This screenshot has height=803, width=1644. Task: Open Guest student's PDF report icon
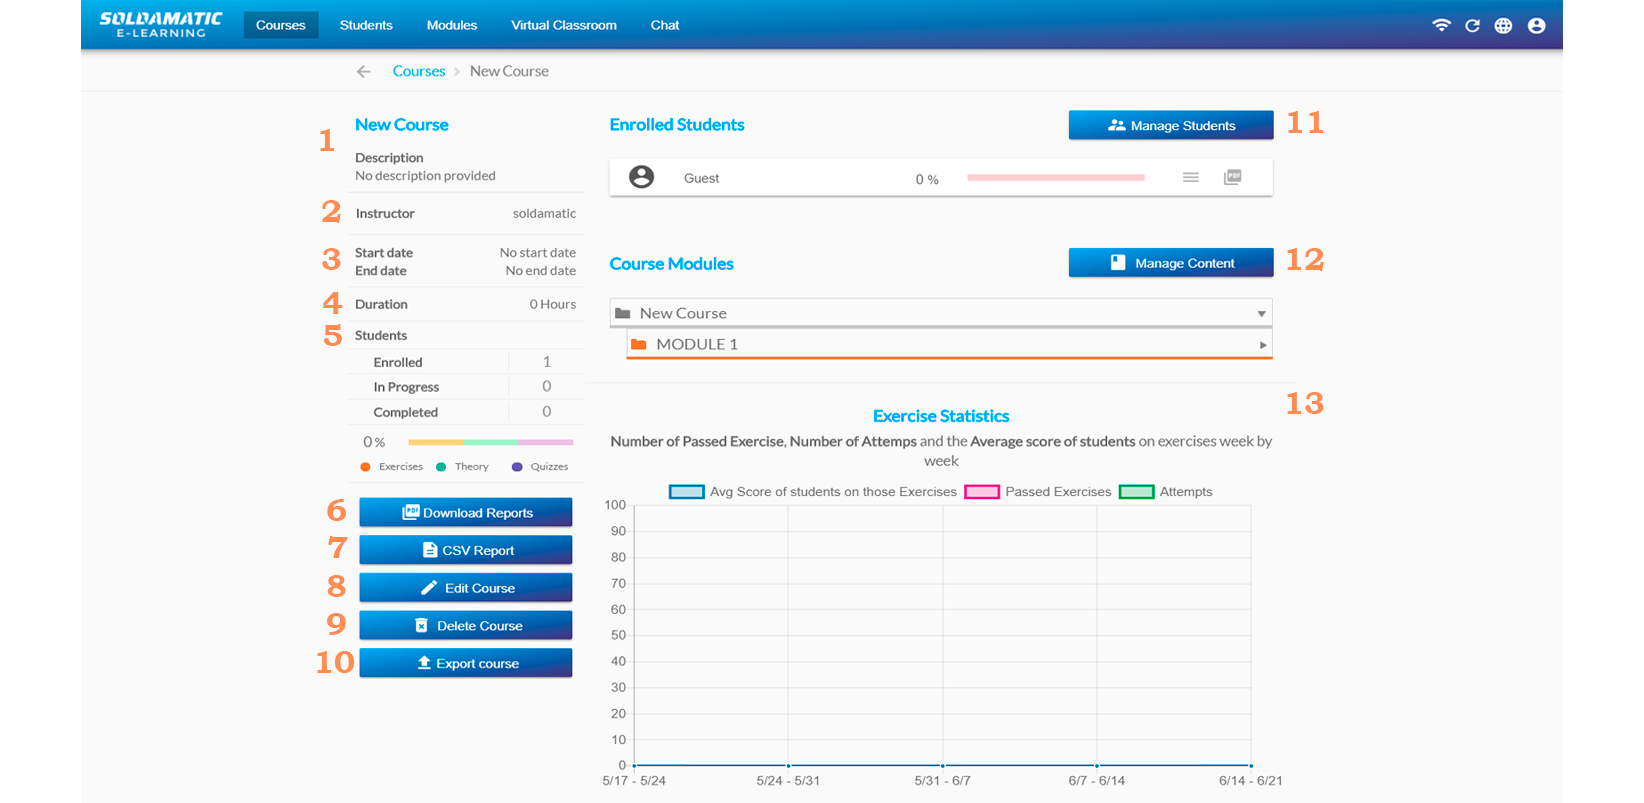coord(1232,177)
